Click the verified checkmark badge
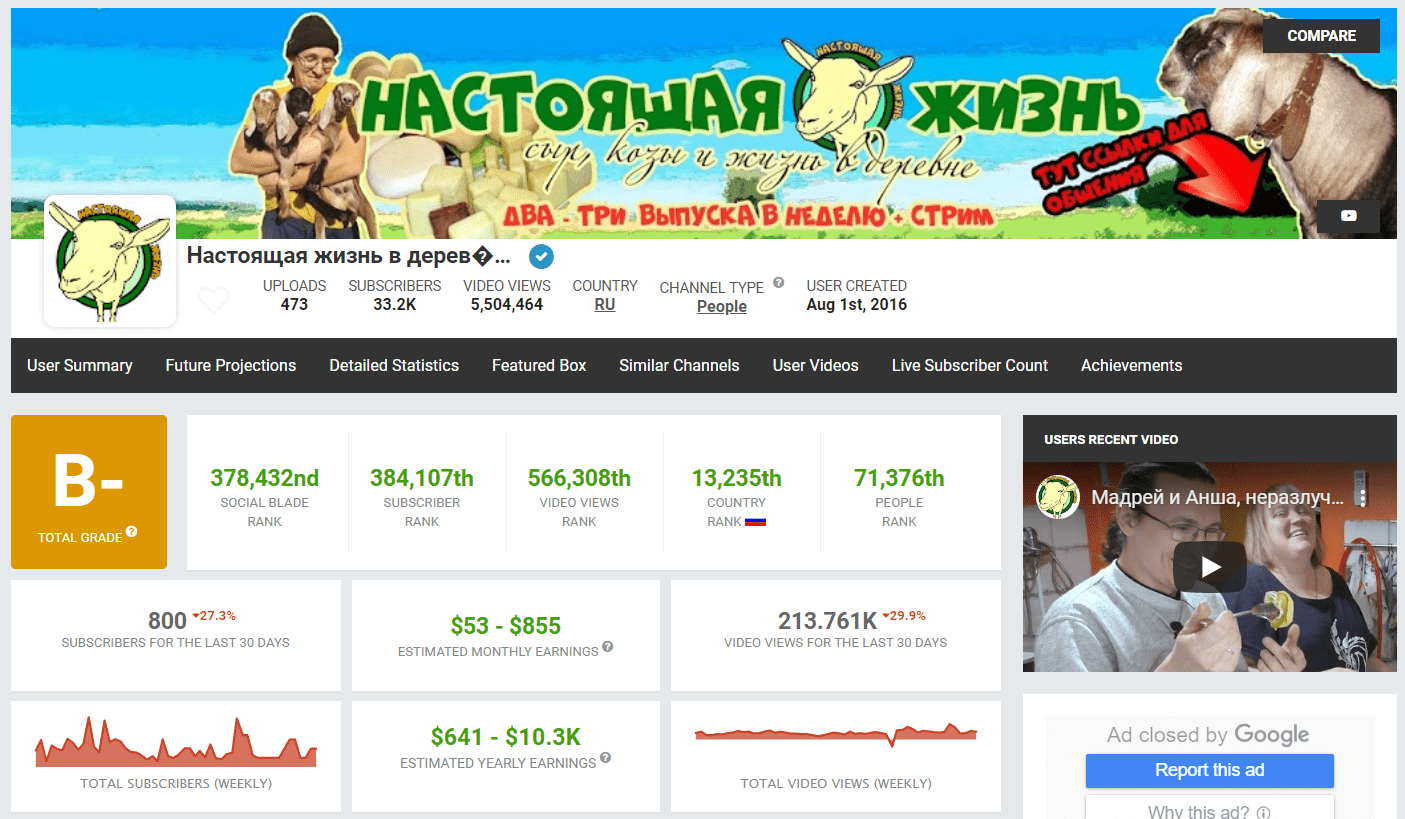Screen dimensions: 1405x819 click(541, 257)
